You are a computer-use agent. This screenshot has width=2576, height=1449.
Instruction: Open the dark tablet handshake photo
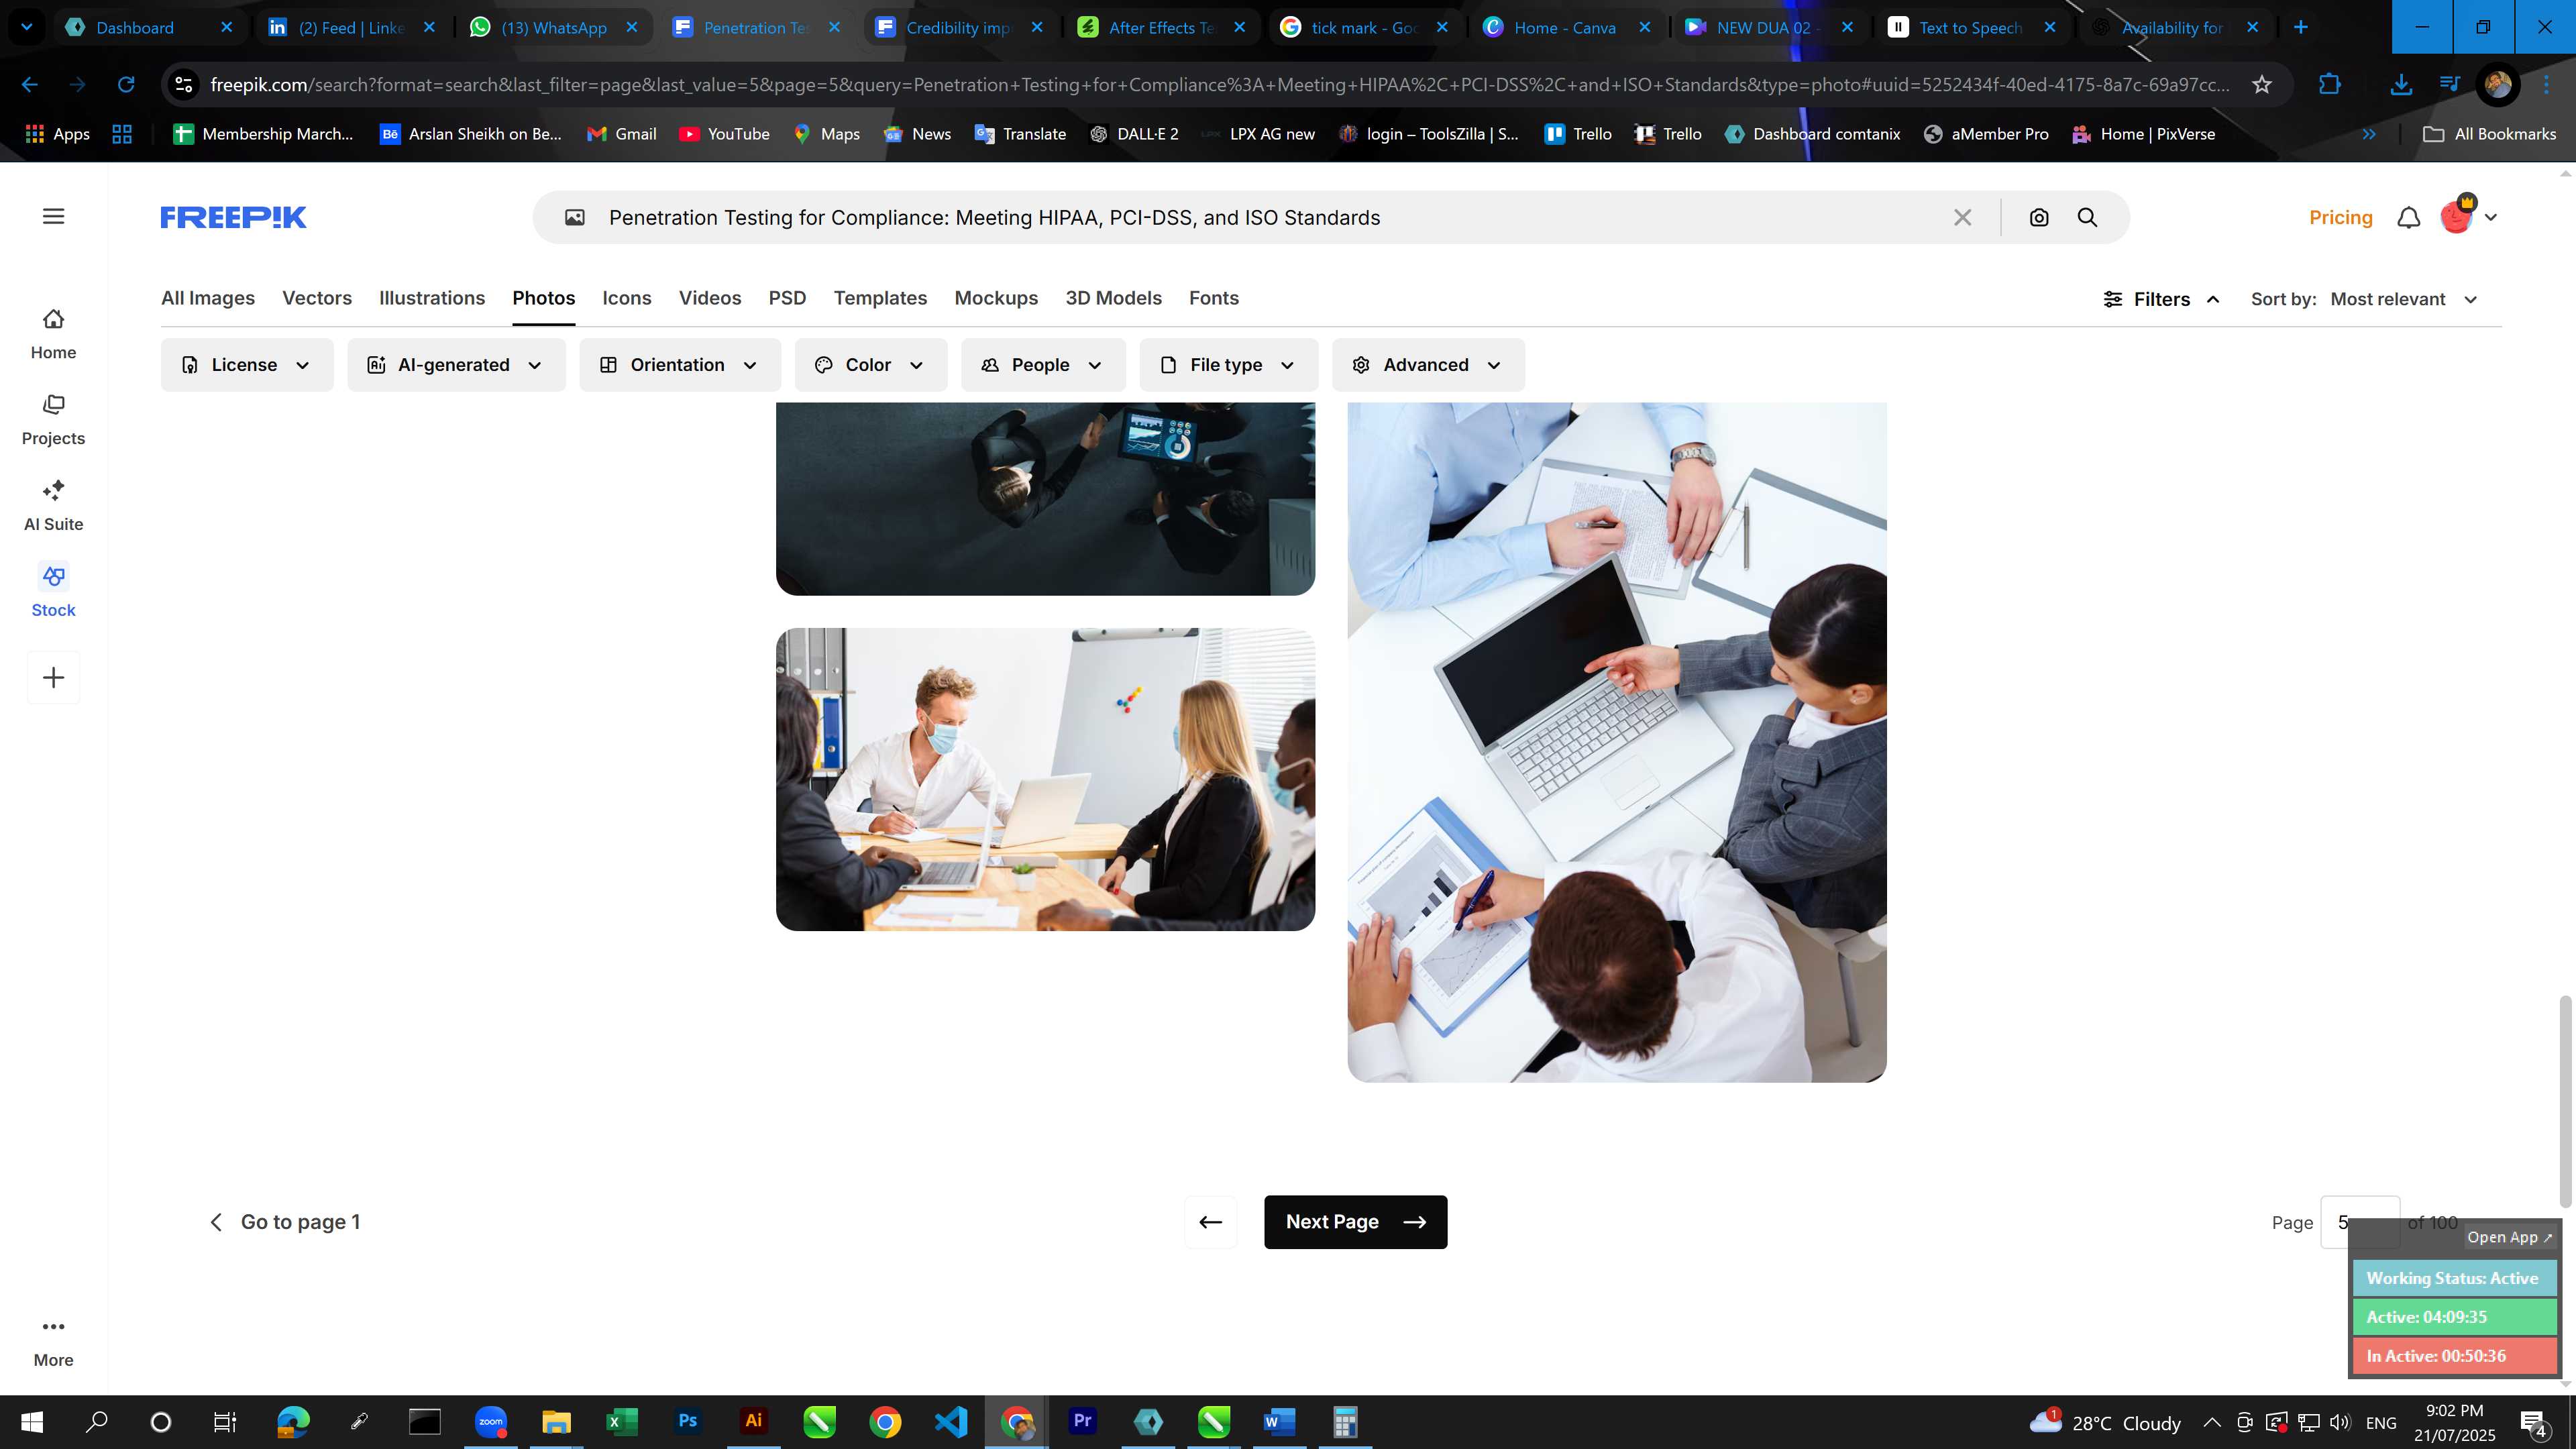point(1045,498)
